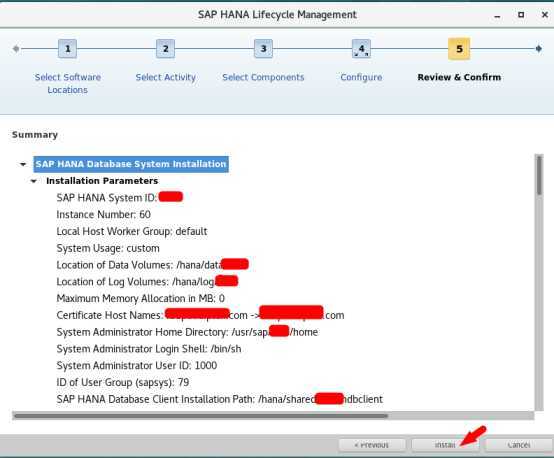Select Location of Log Volumes row
Viewport: 554px width, 458px height.
(147, 282)
